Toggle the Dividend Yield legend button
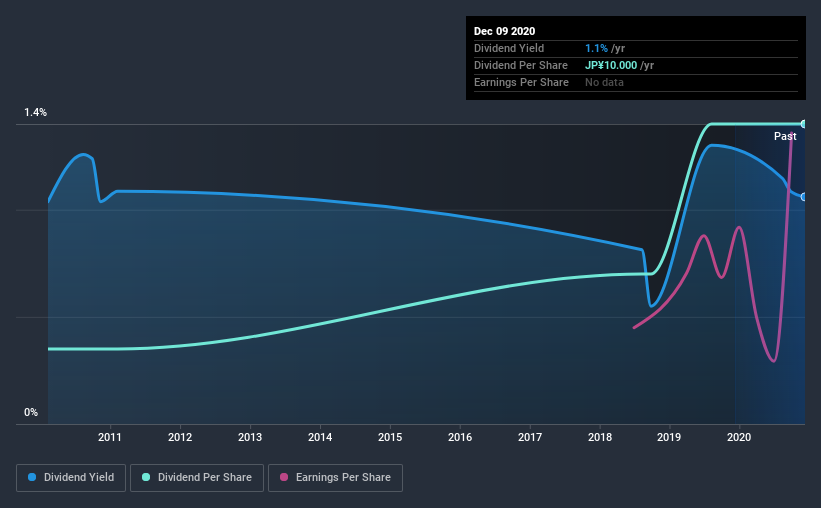 pos(71,478)
